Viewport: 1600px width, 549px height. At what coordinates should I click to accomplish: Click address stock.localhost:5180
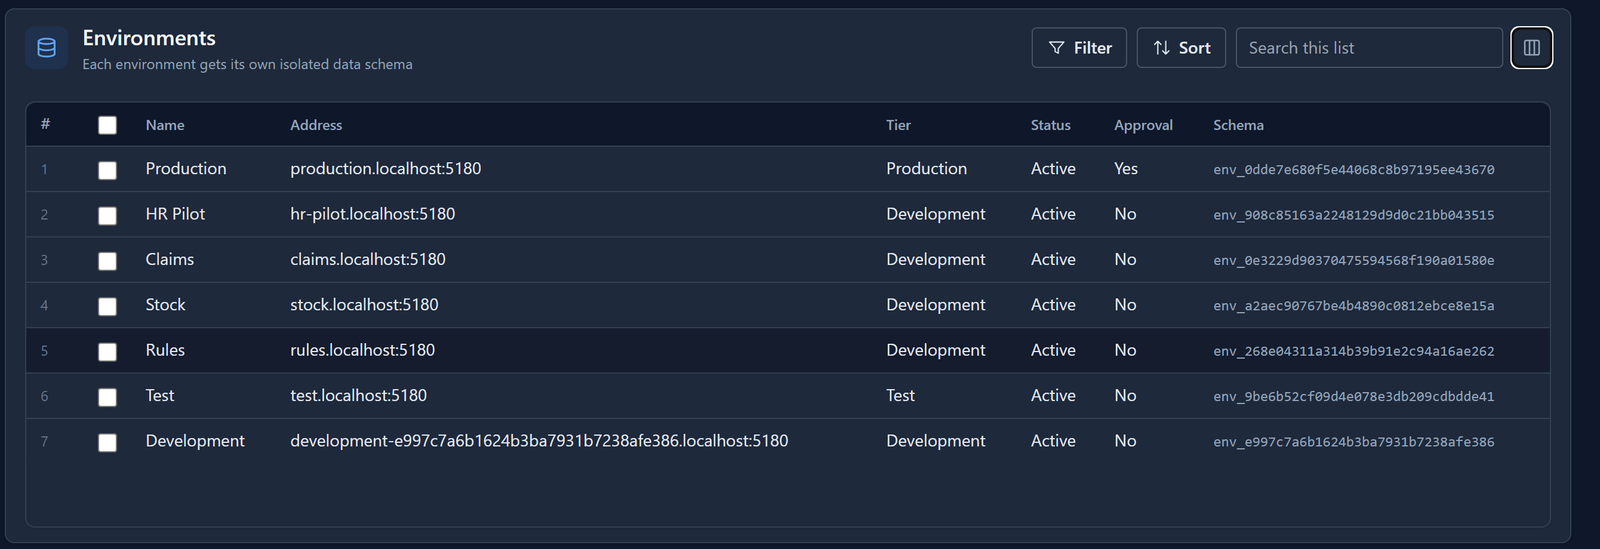pos(364,305)
